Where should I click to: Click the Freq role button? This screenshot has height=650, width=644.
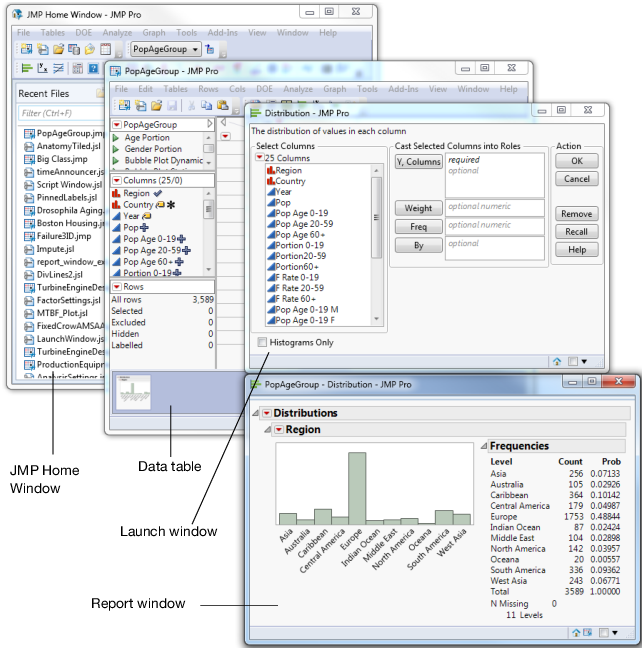(x=419, y=227)
